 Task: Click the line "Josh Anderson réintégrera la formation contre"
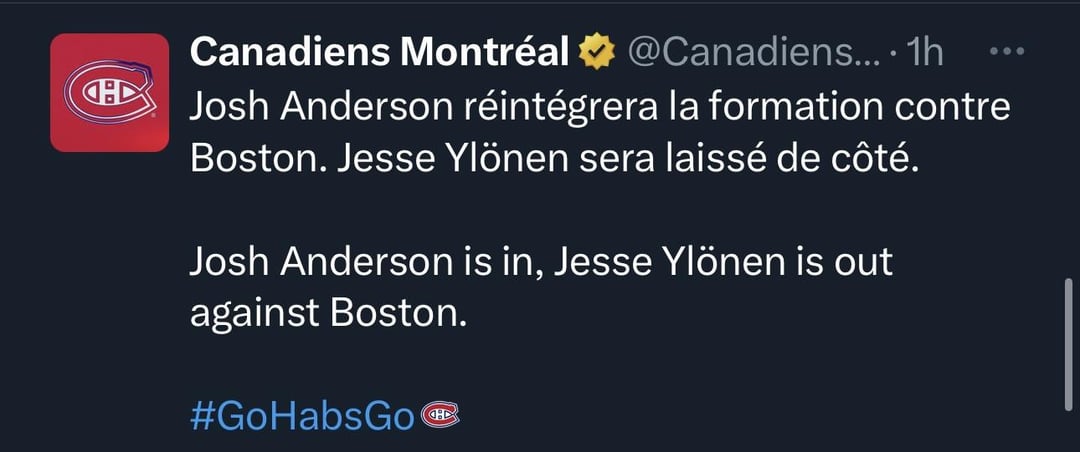pos(600,108)
